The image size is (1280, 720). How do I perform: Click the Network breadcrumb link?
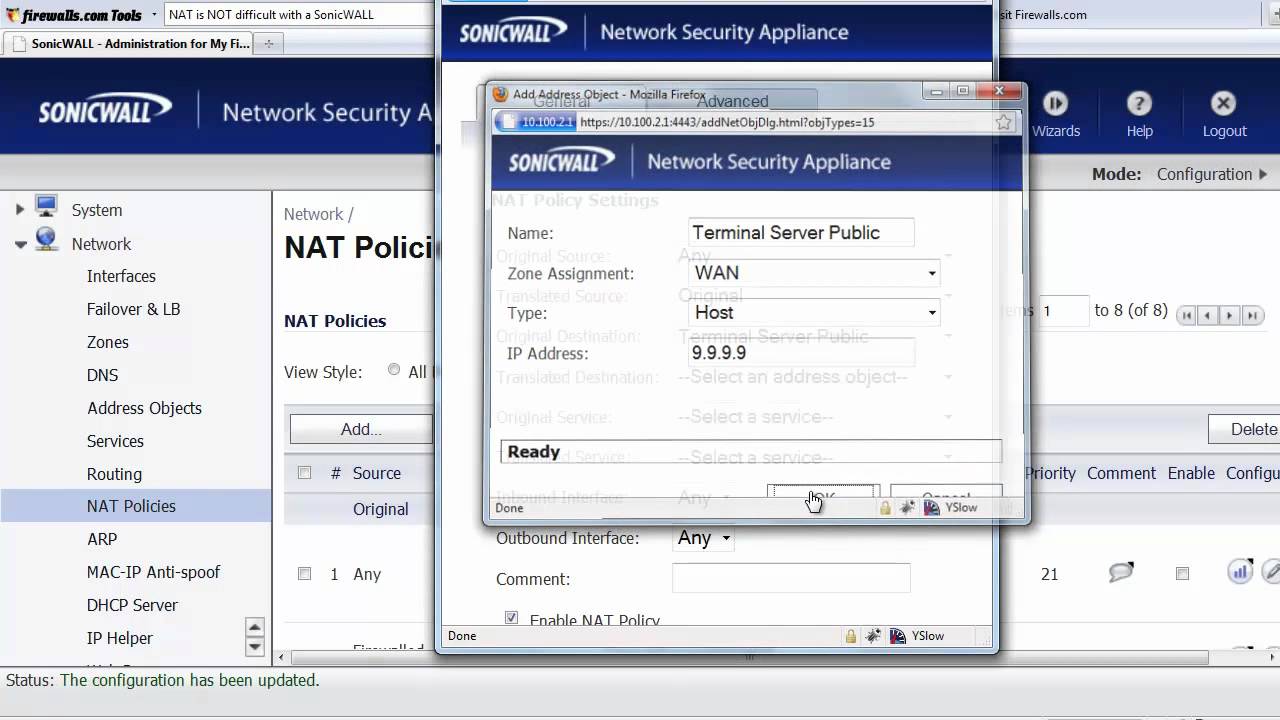click(x=313, y=214)
